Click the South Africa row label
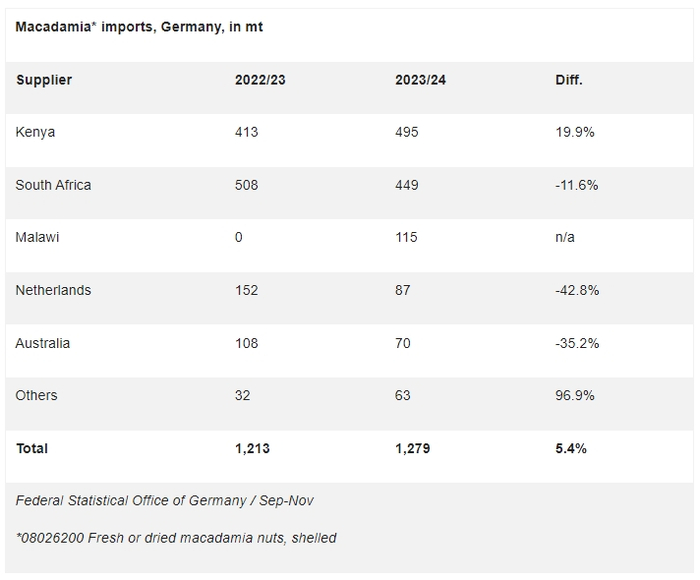 pos(53,185)
